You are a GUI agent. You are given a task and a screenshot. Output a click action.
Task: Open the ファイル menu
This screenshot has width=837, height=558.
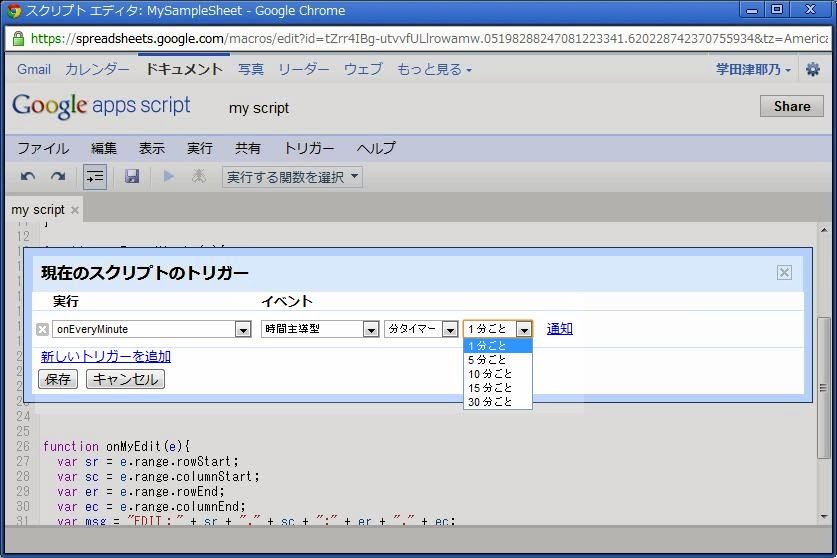click(43, 148)
